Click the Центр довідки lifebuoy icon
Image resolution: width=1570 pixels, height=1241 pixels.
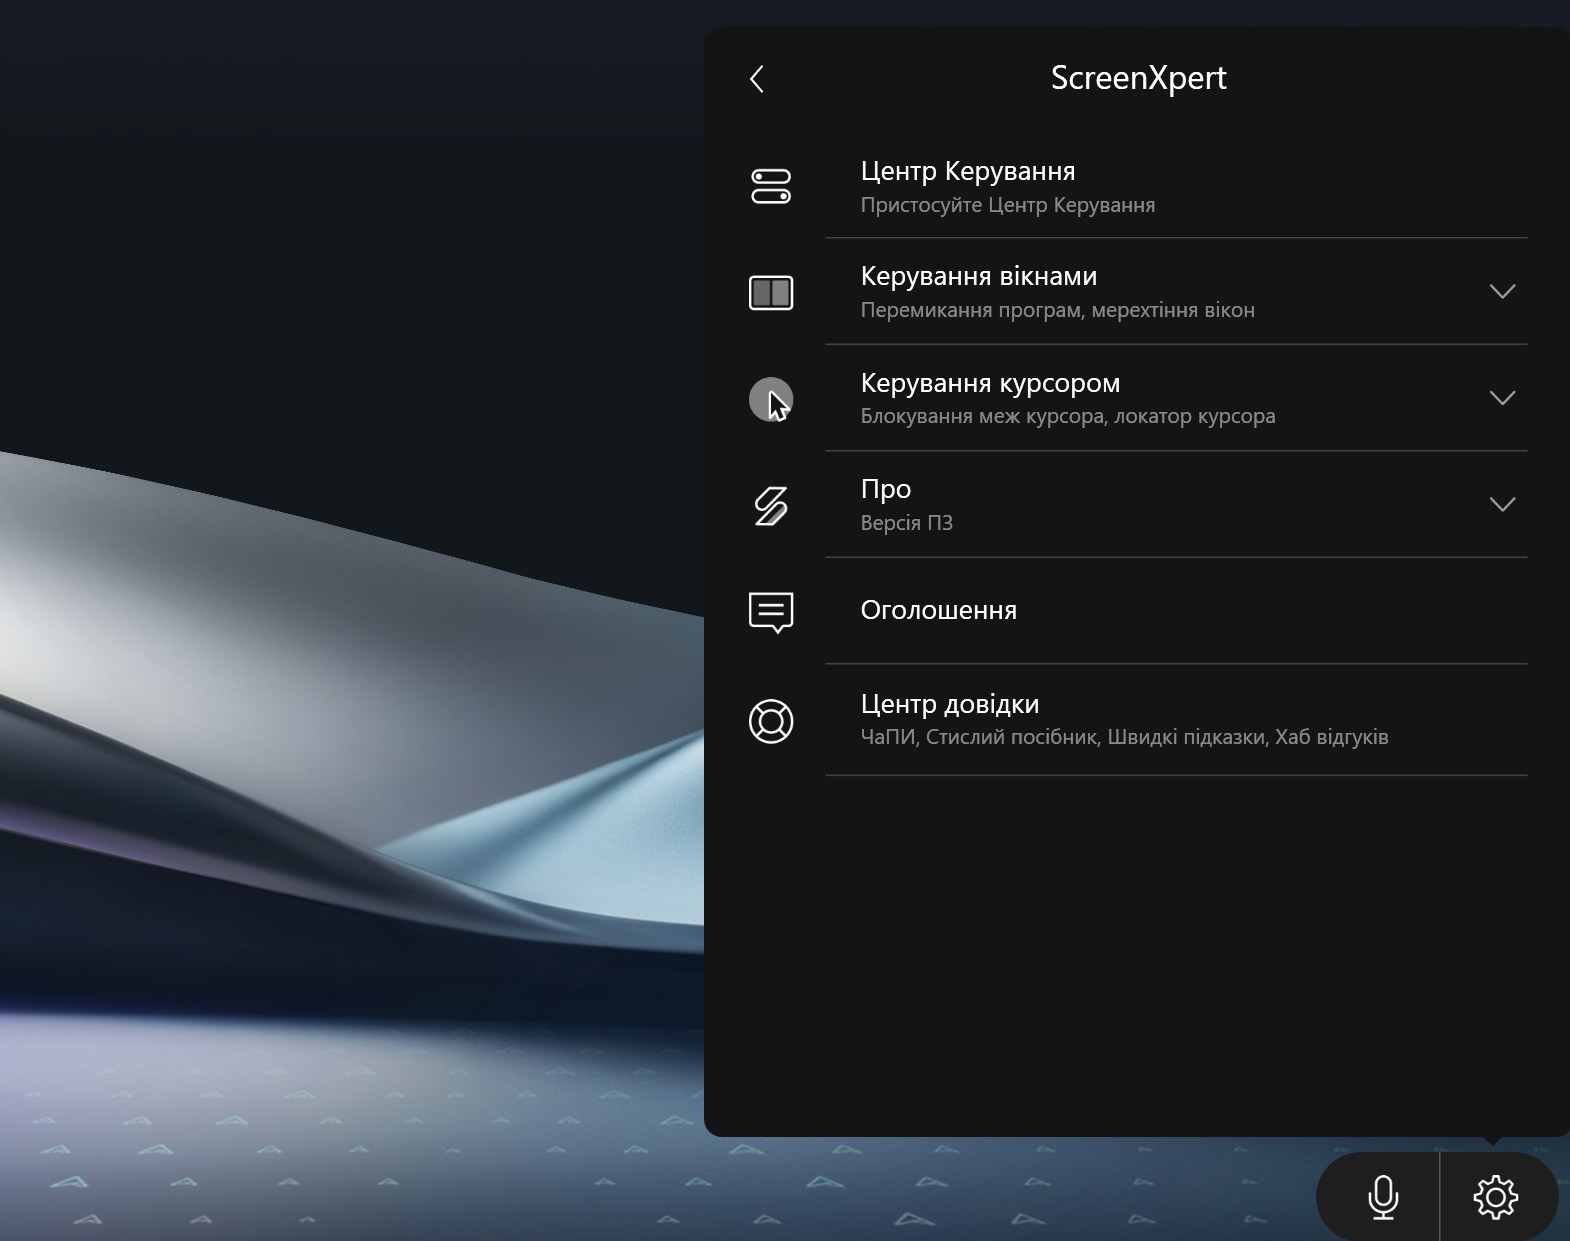pos(770,721)
